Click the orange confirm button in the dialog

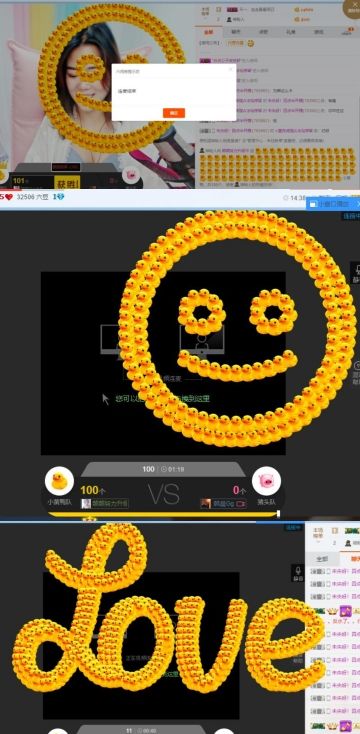174,113
